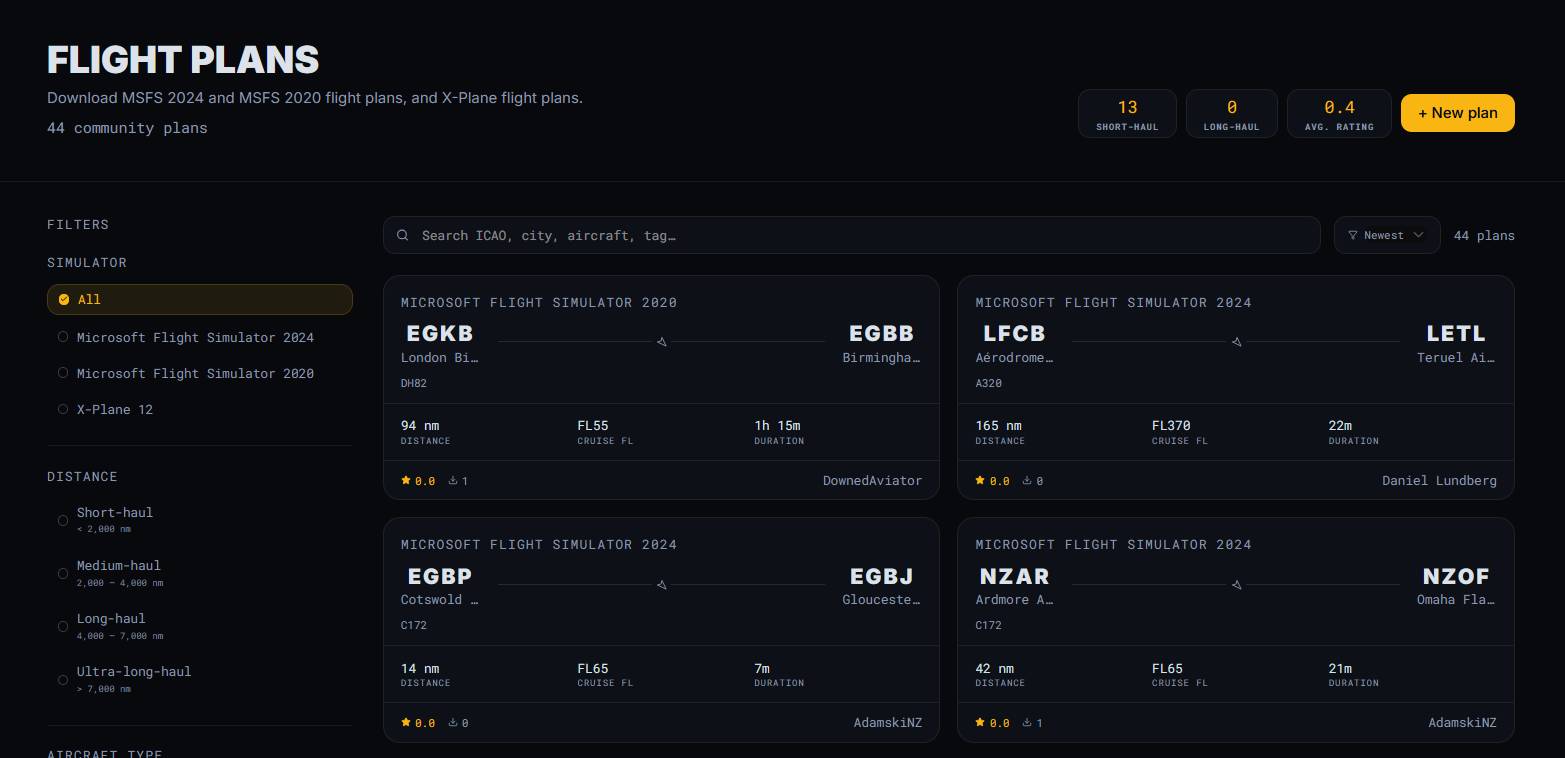Click the download icon on EGKB card
Viewport: 1565px width, 758px height.
(x=453, y=480)
